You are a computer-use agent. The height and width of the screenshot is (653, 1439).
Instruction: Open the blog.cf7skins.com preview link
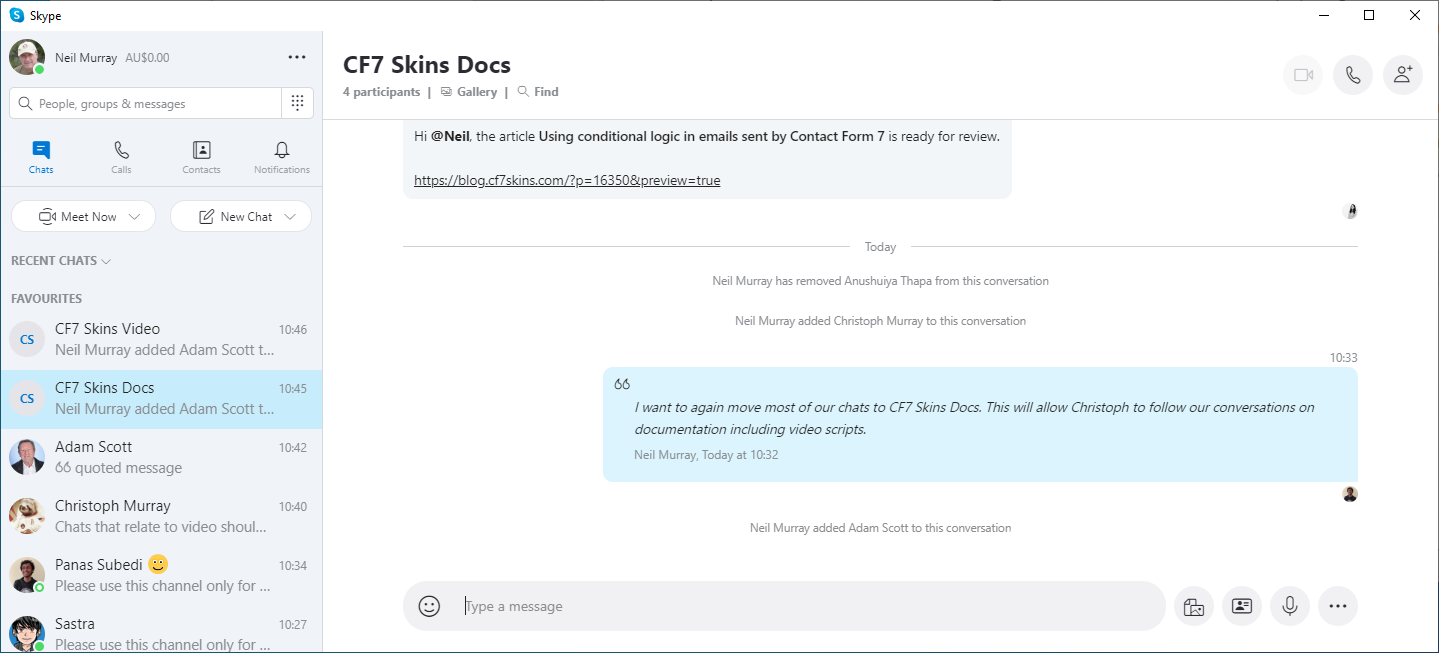click(x=567, y=181)
